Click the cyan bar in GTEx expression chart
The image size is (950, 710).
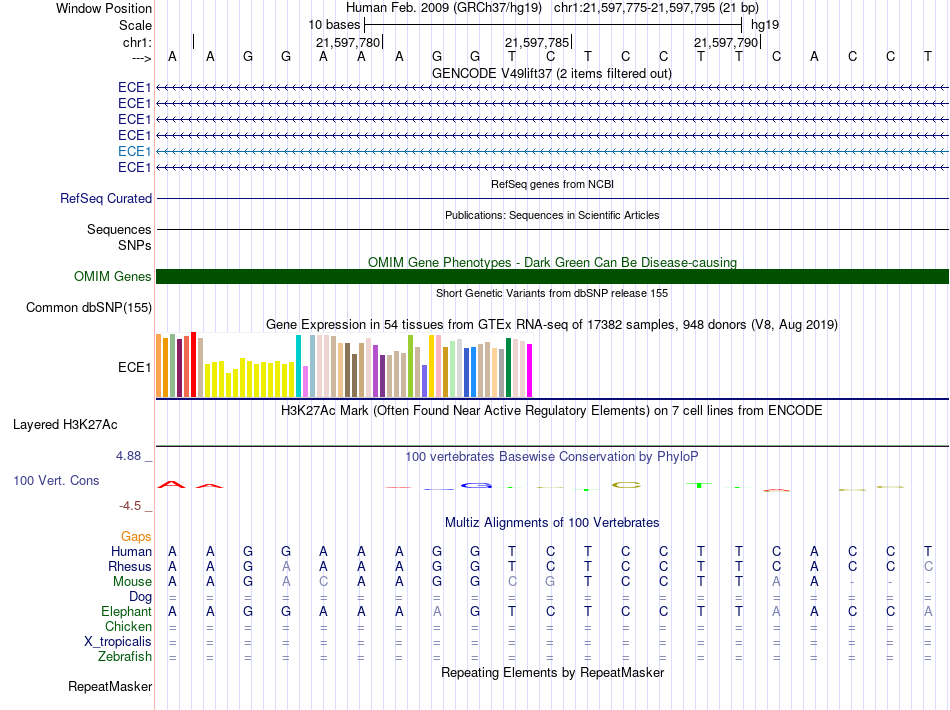299,366
